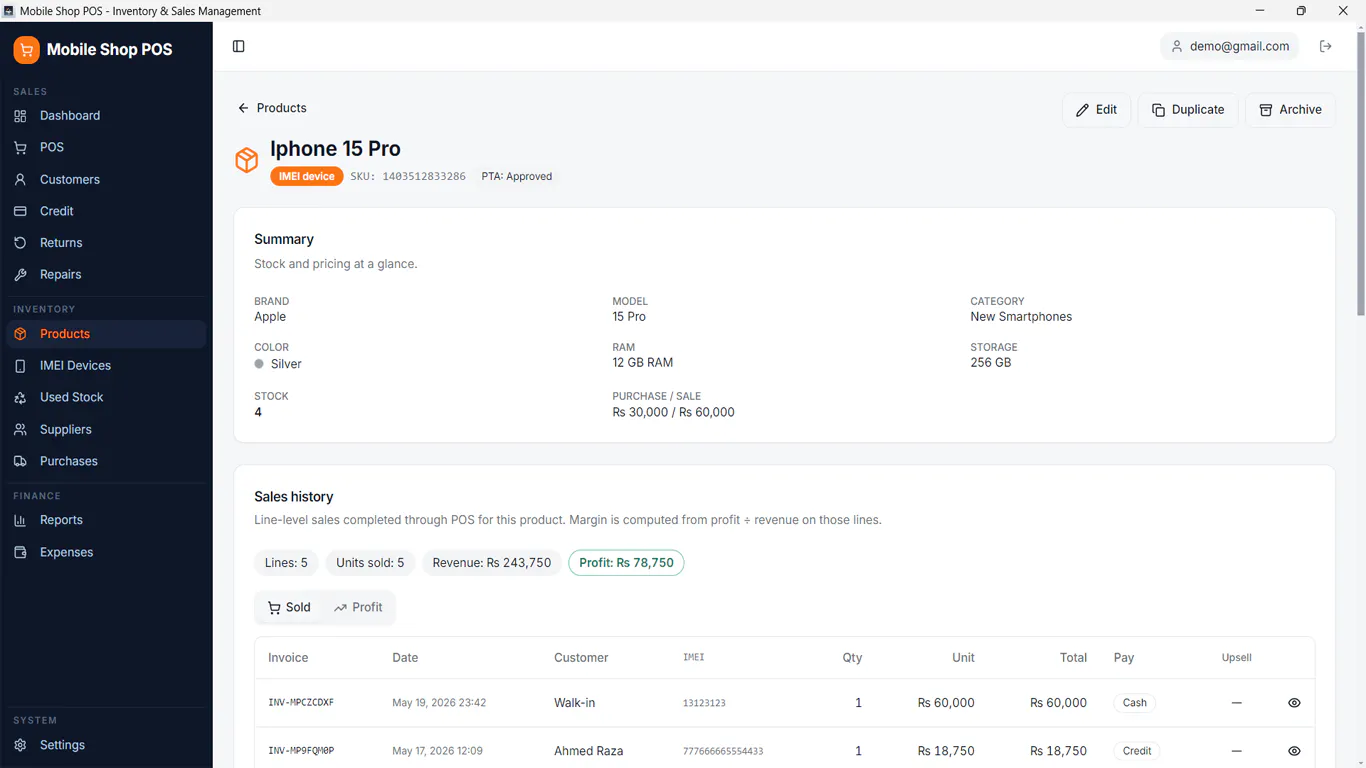This screenshot has height=768, width=1366.
Task: Click the Products box icon in sidebar
Action: pos(20,334)
